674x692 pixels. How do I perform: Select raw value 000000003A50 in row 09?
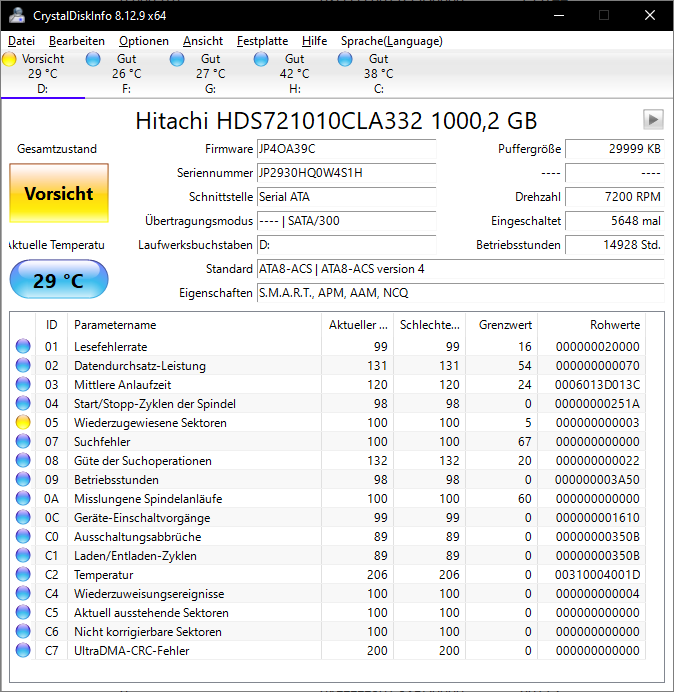597,479
